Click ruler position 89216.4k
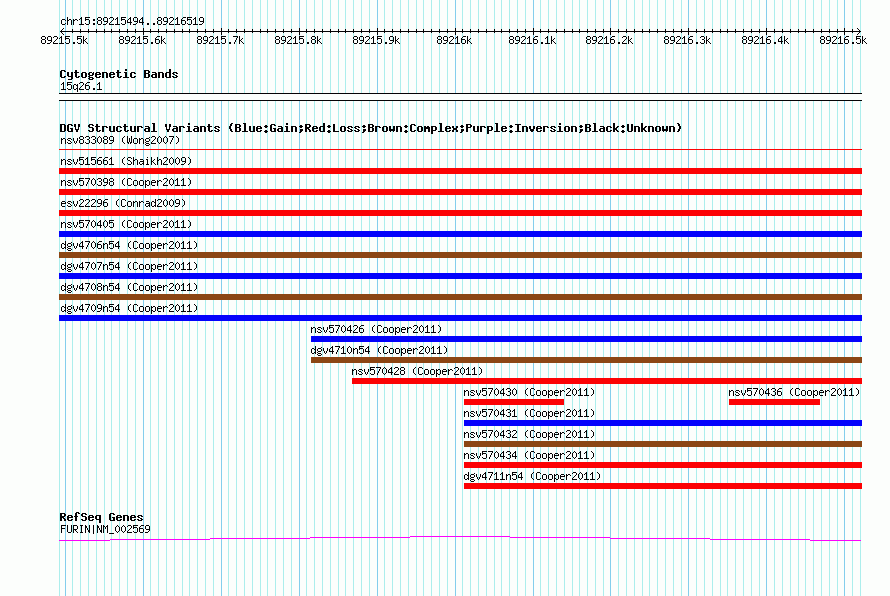Image resolution: width=890 pixels, height=596 pixels. 765,40
